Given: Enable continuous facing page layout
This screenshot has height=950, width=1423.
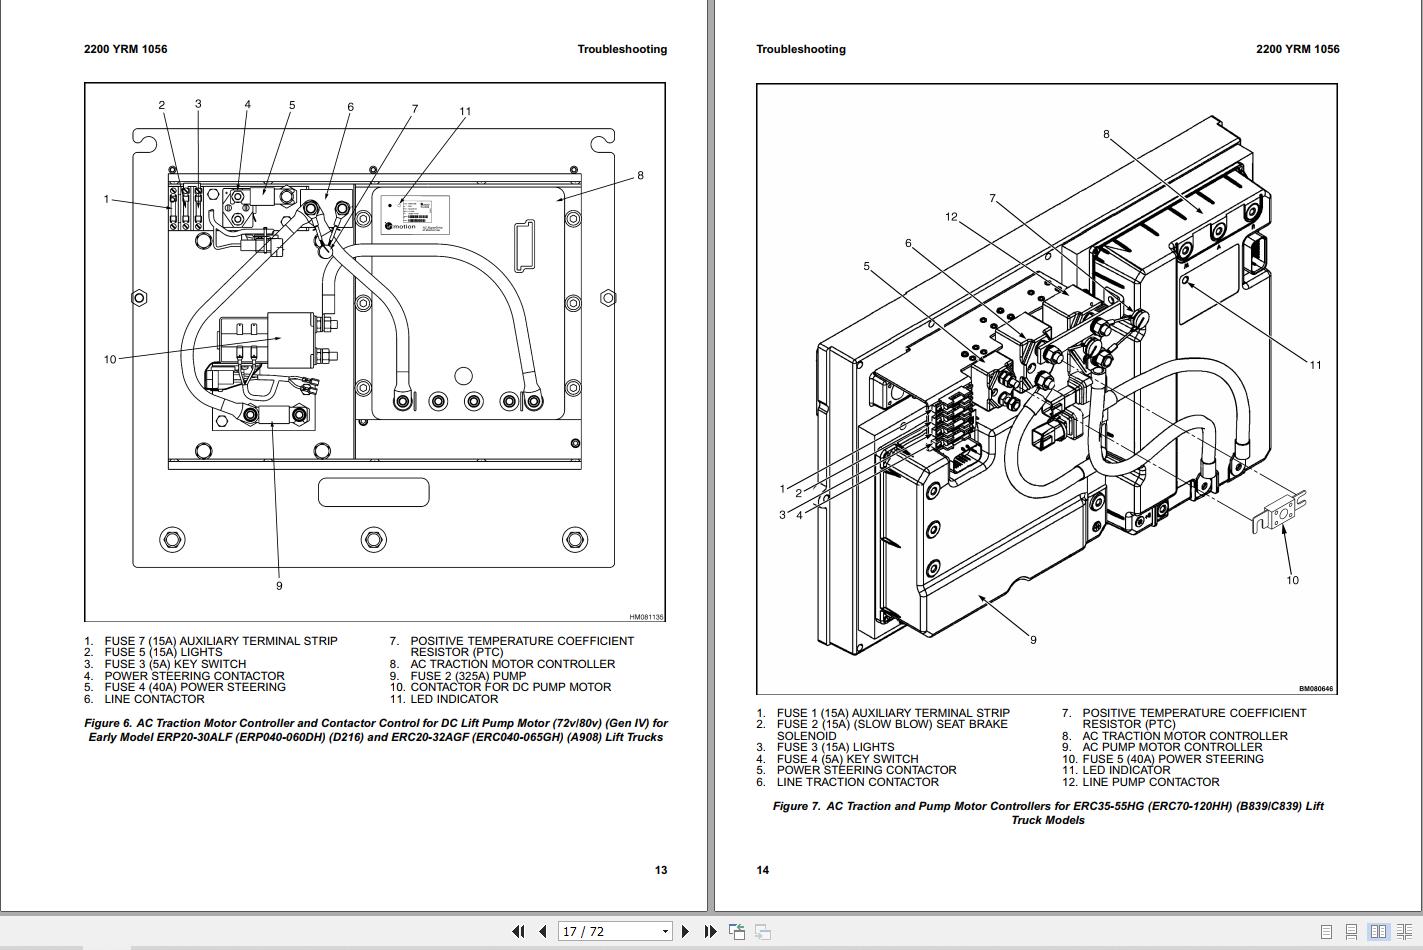Looking at the screenshot, I should click(1403, 931).
